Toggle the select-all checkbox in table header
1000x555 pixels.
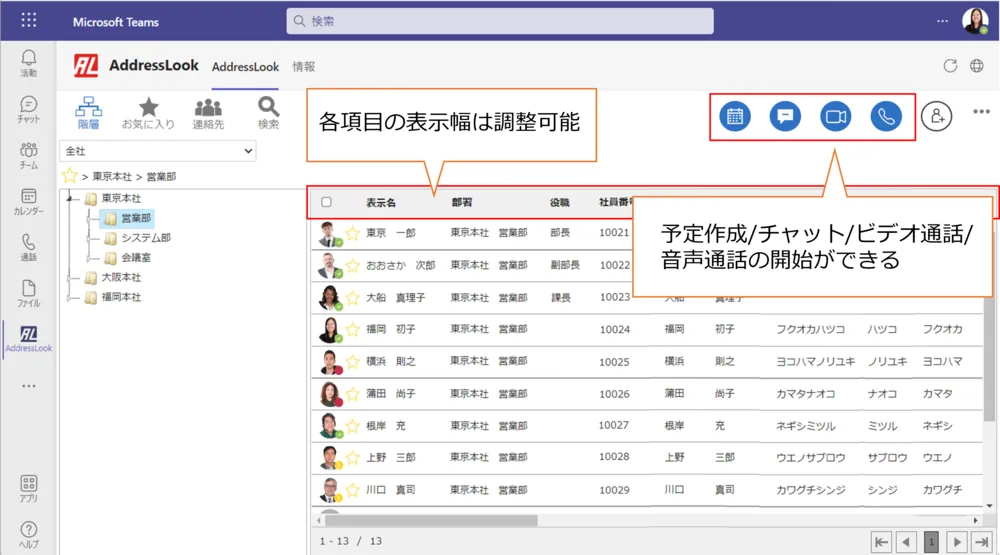326,202
